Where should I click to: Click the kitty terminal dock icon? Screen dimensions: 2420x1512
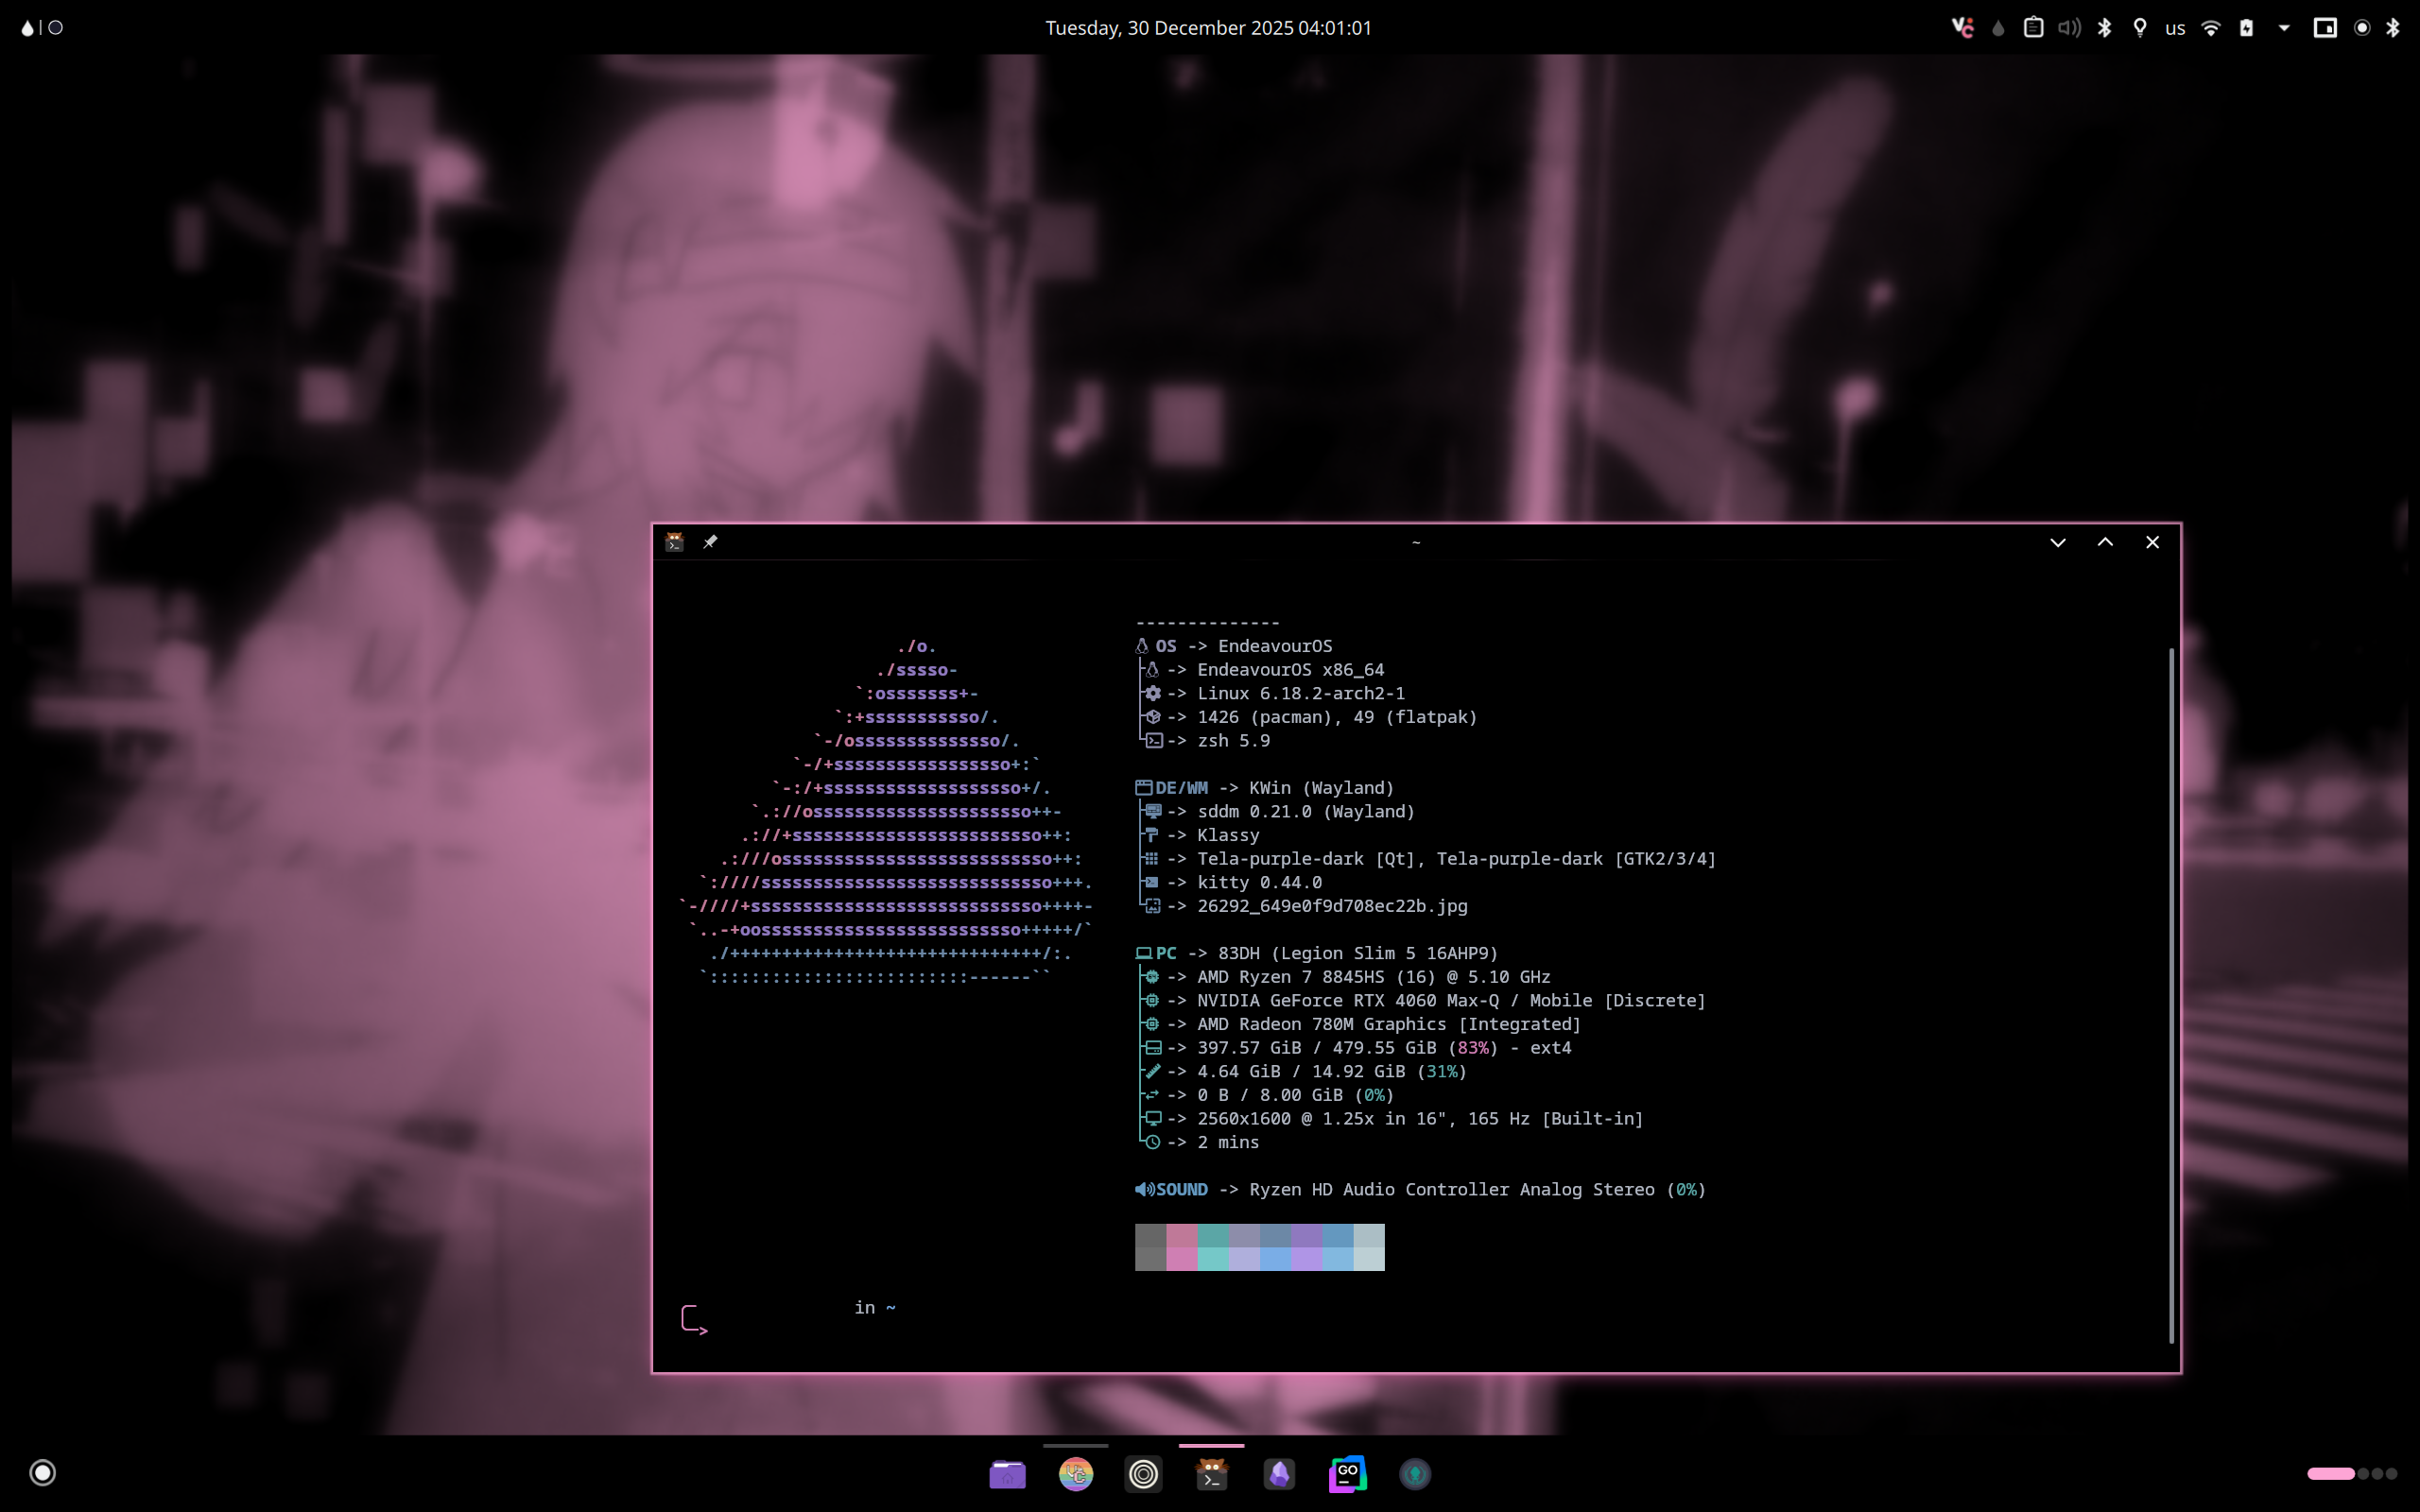click(x=1211, y=1474)
